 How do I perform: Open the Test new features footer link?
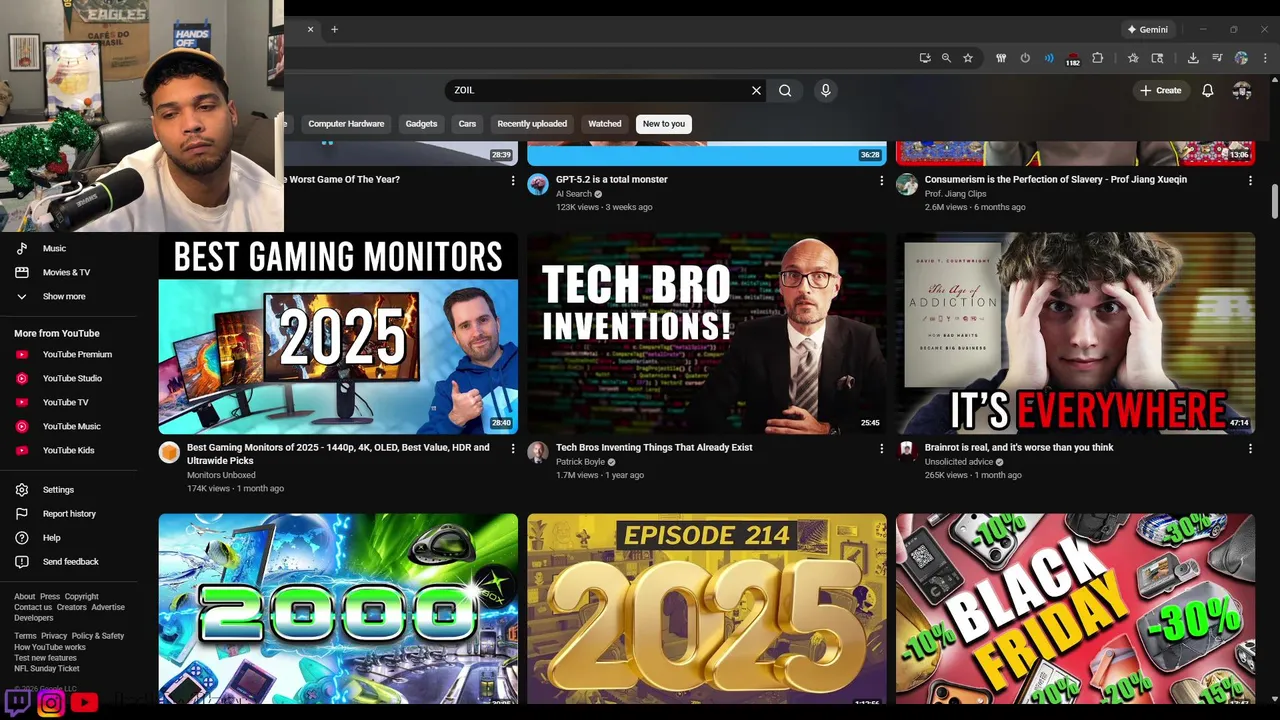point(45,658)
